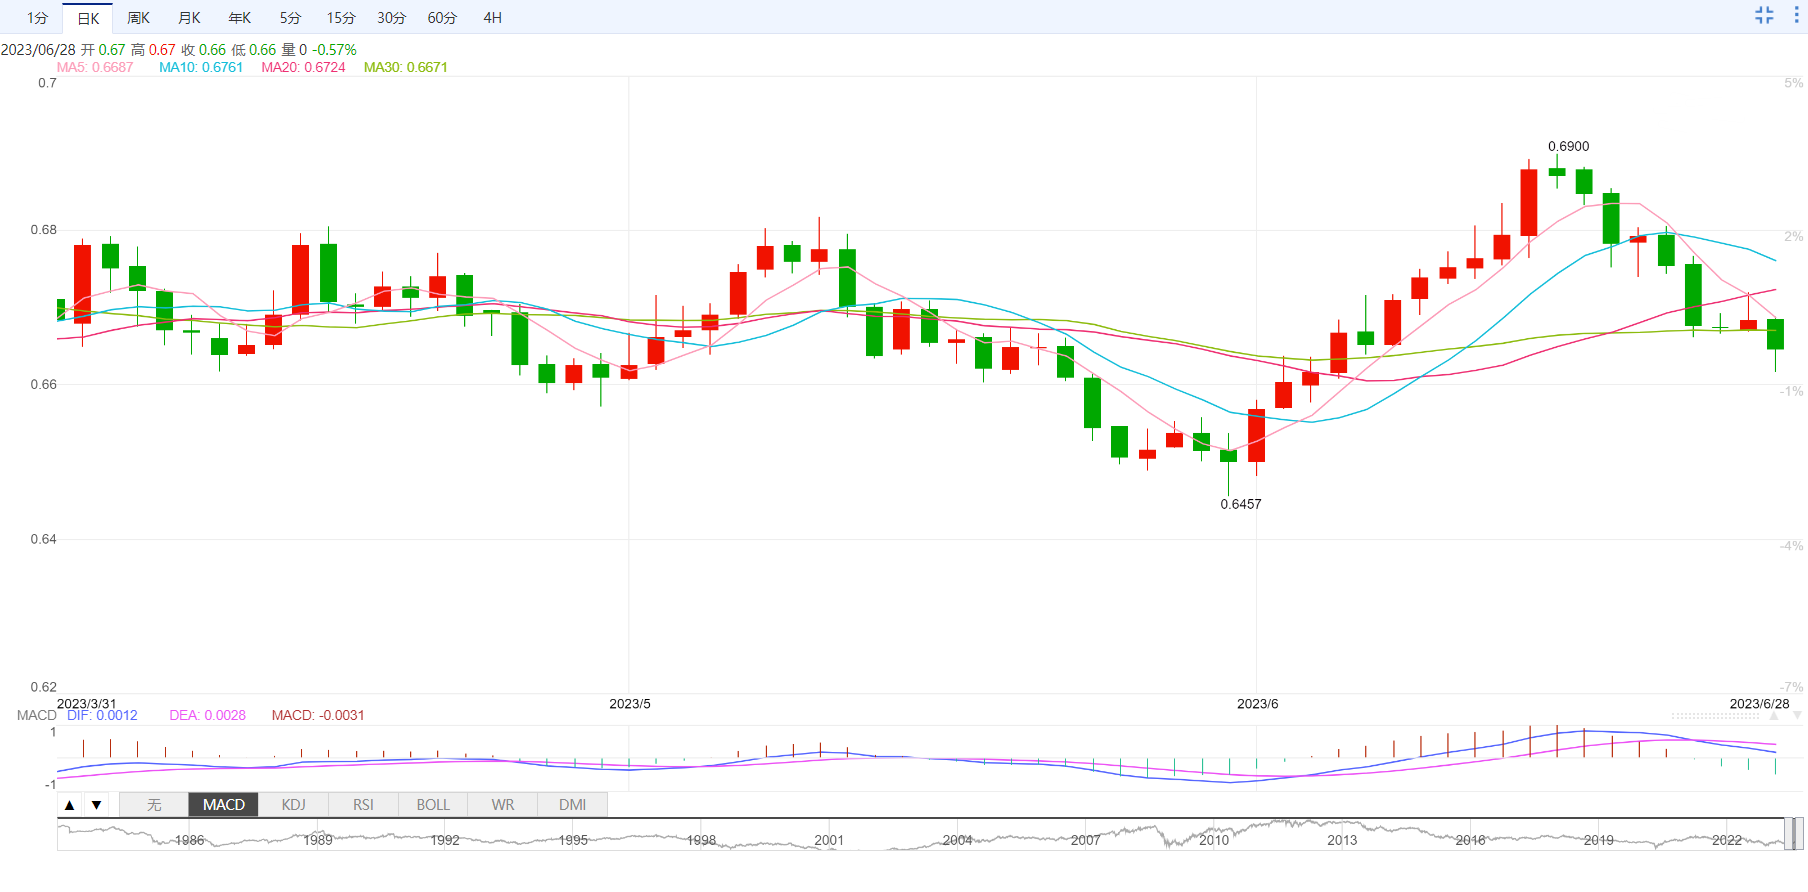1808x892 pixels.
Task: Turn off indicators with the 无 option
Action: click(x=154, y=805)
